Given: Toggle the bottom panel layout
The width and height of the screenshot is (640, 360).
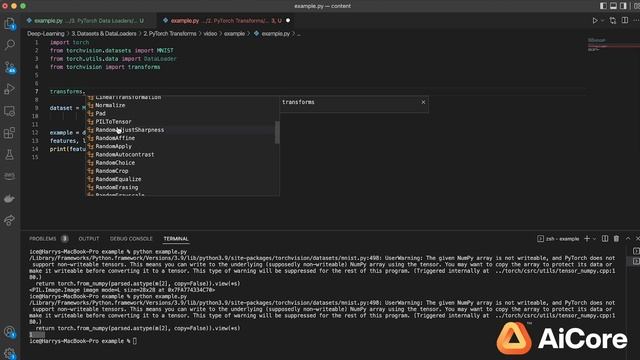Looking at the screenshot, I should click(613, 6).
